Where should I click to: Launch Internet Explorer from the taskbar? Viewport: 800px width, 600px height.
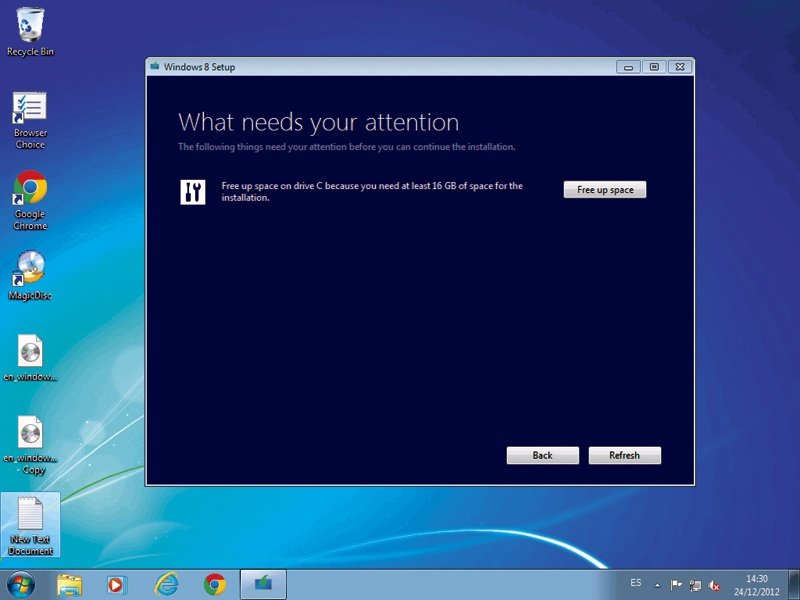[x=166, y=585]
